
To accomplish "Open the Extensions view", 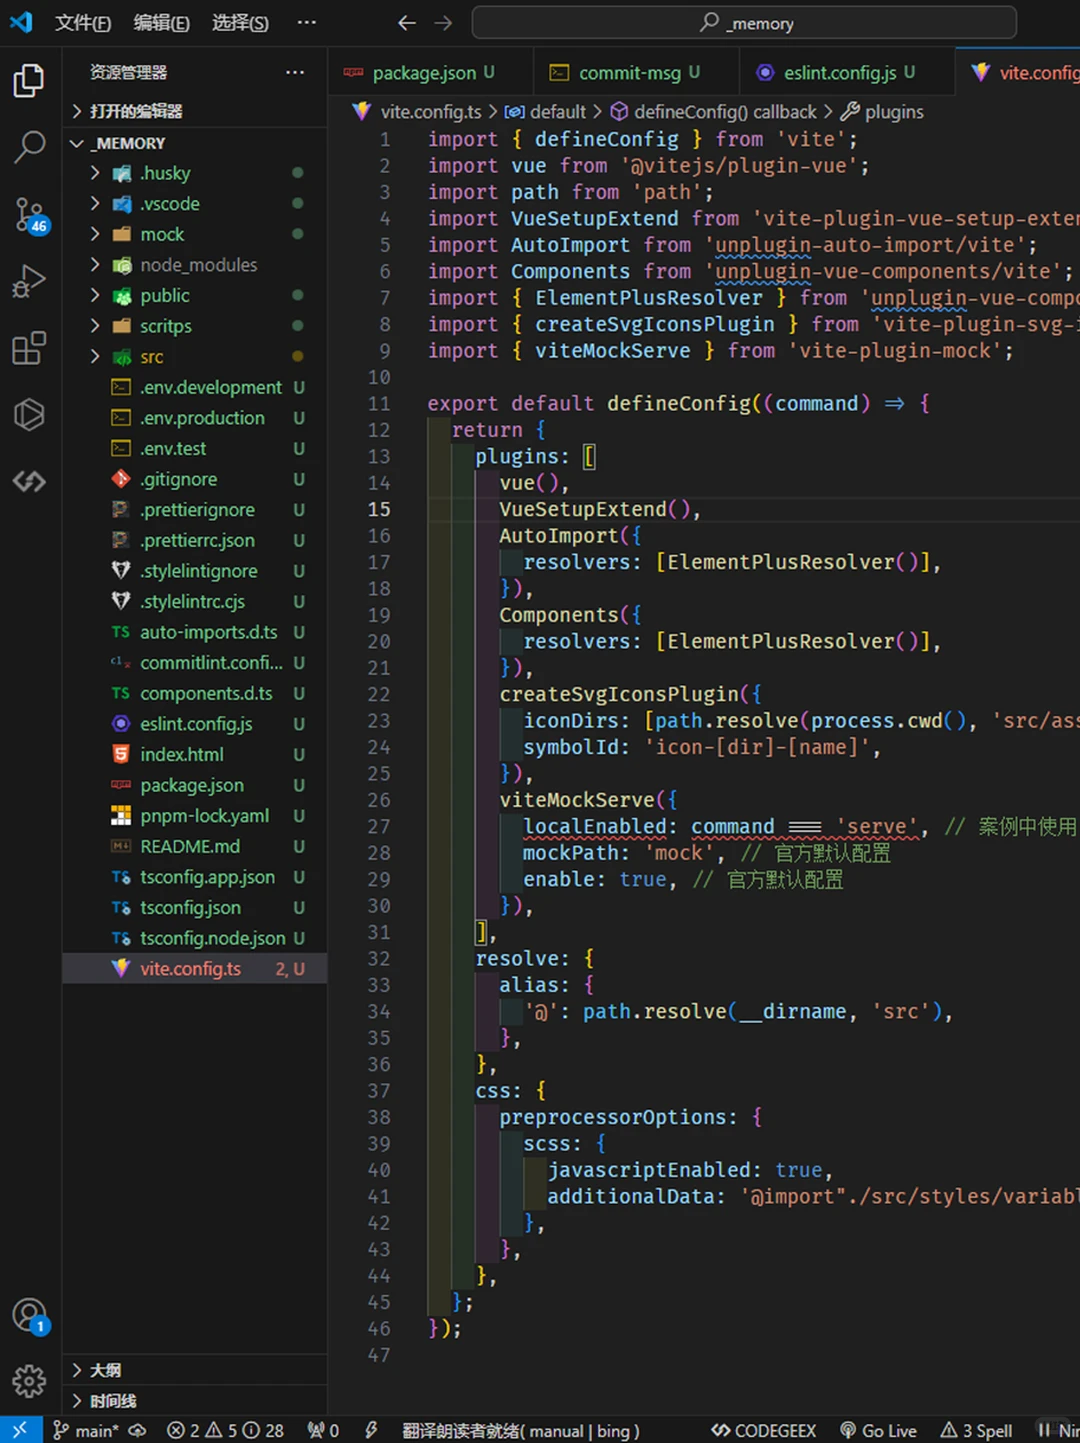I will (29, 348).
